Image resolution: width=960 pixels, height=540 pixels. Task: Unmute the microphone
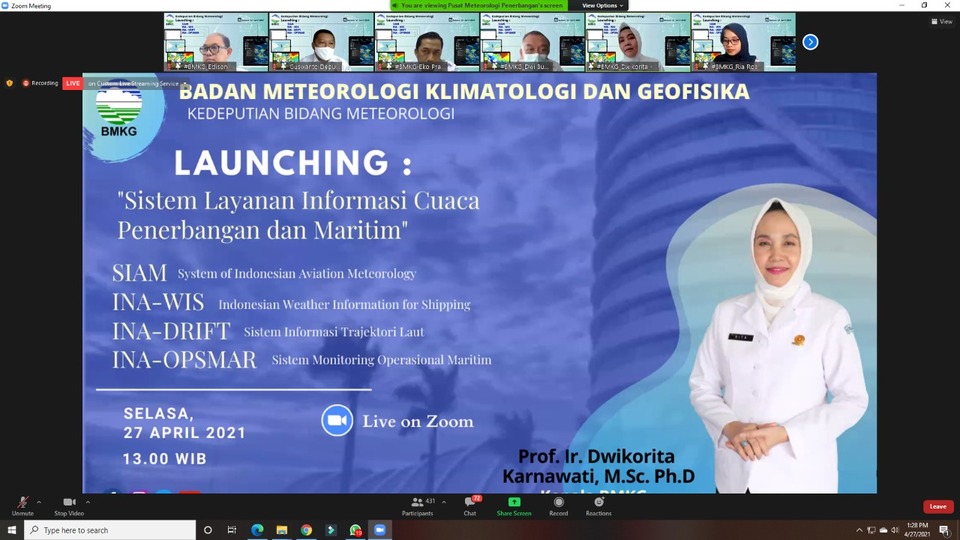tap(23, 506)
